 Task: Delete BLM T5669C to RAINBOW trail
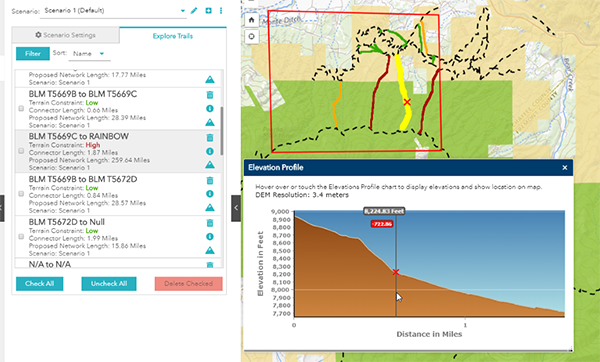[210, 137]
